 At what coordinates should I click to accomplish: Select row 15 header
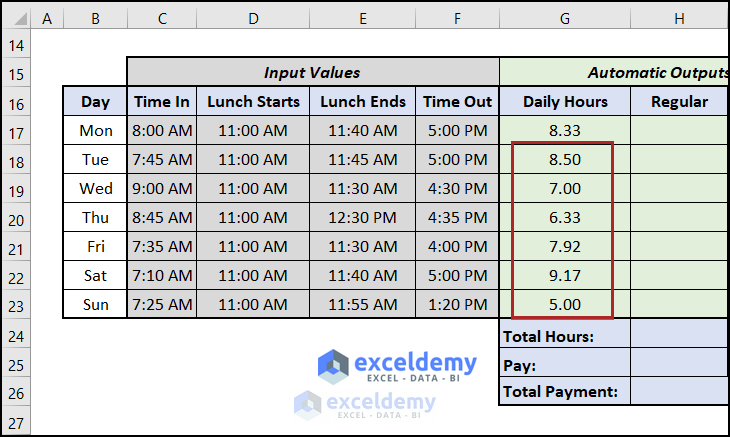pos(16,74)
